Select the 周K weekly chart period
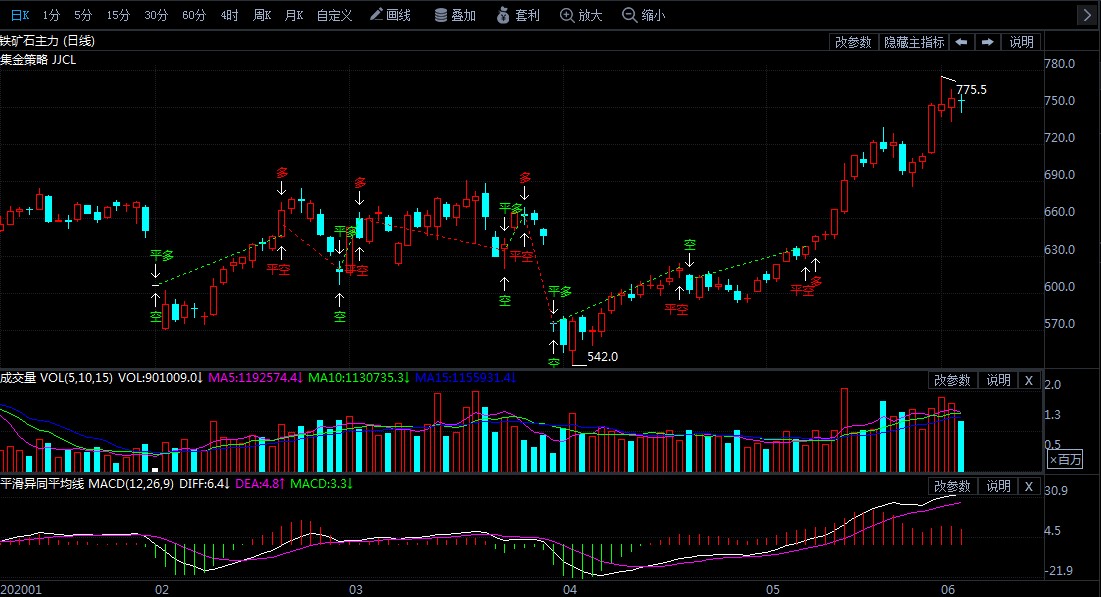Viewport: 1101px width, 597px height. click(262, 15)
